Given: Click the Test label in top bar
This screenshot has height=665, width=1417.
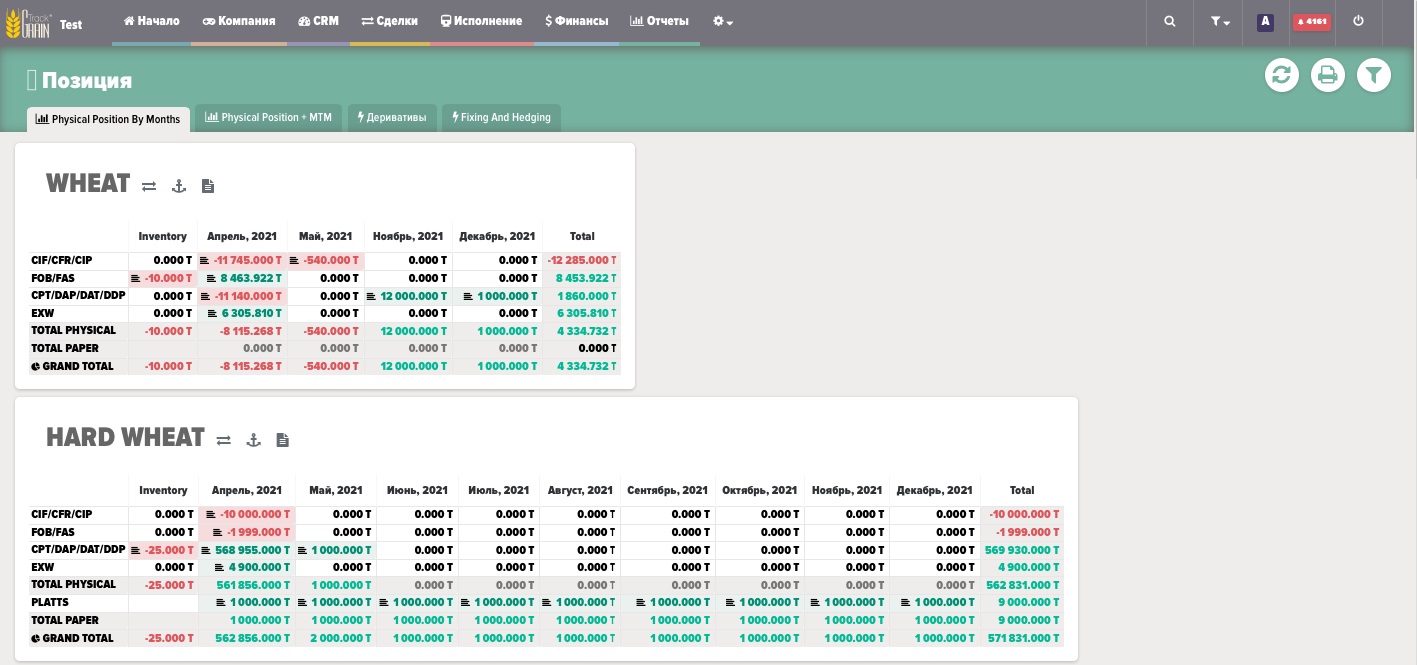Looking at the screenshot, I should 71,25.
